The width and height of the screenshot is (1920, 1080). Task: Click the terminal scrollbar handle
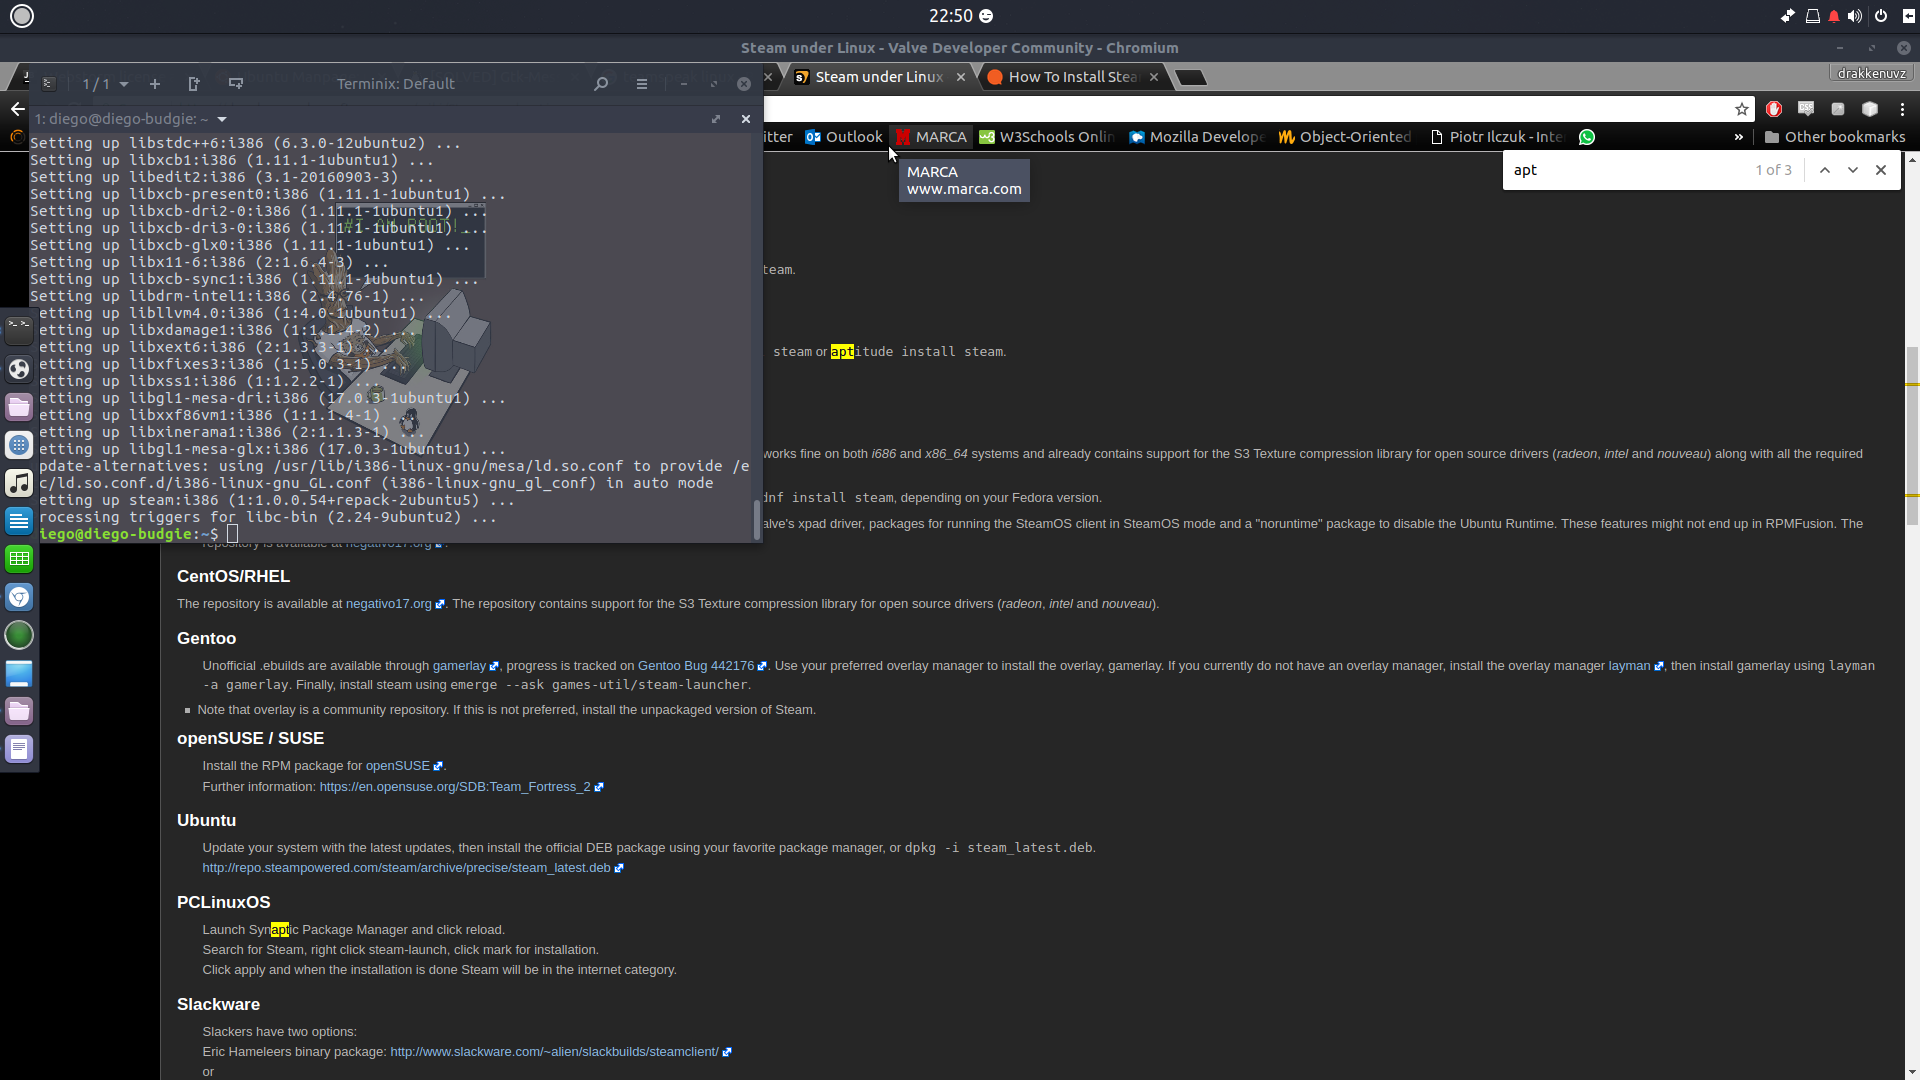[757, 518]
